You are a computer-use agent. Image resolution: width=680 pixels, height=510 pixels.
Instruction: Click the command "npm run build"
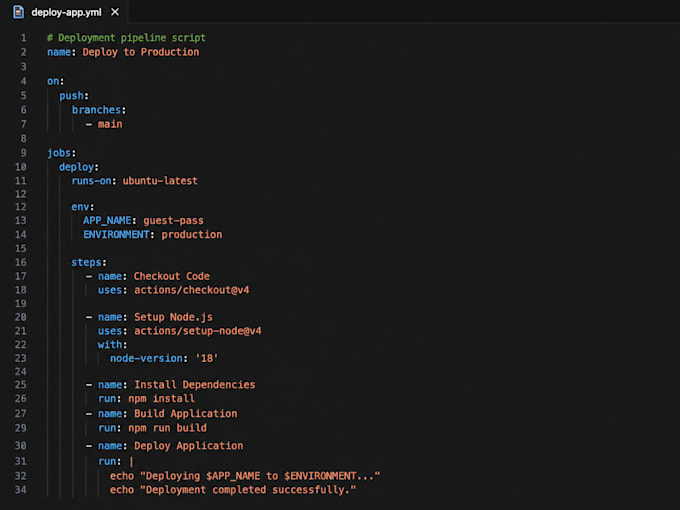[167, 428]
